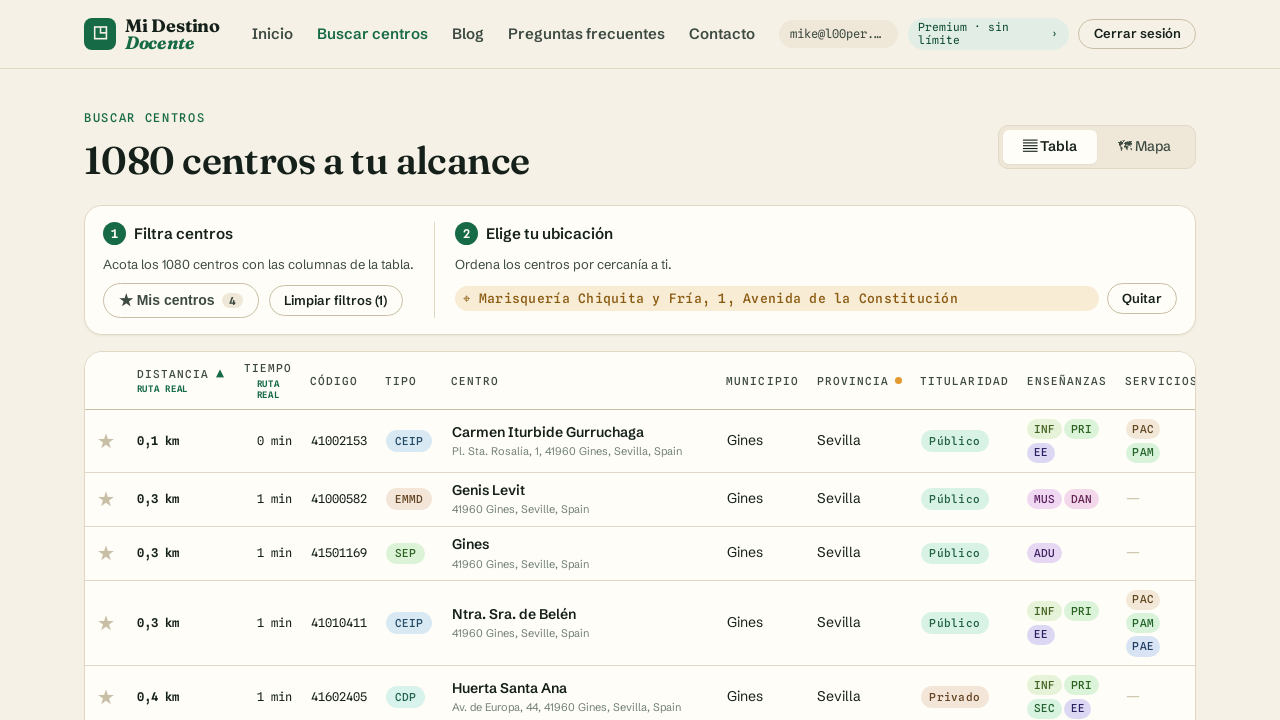1280x720 pixels.
Task: Click the Marisquería Chiquita y Fría location field
Action: click(x=777, y=298)
